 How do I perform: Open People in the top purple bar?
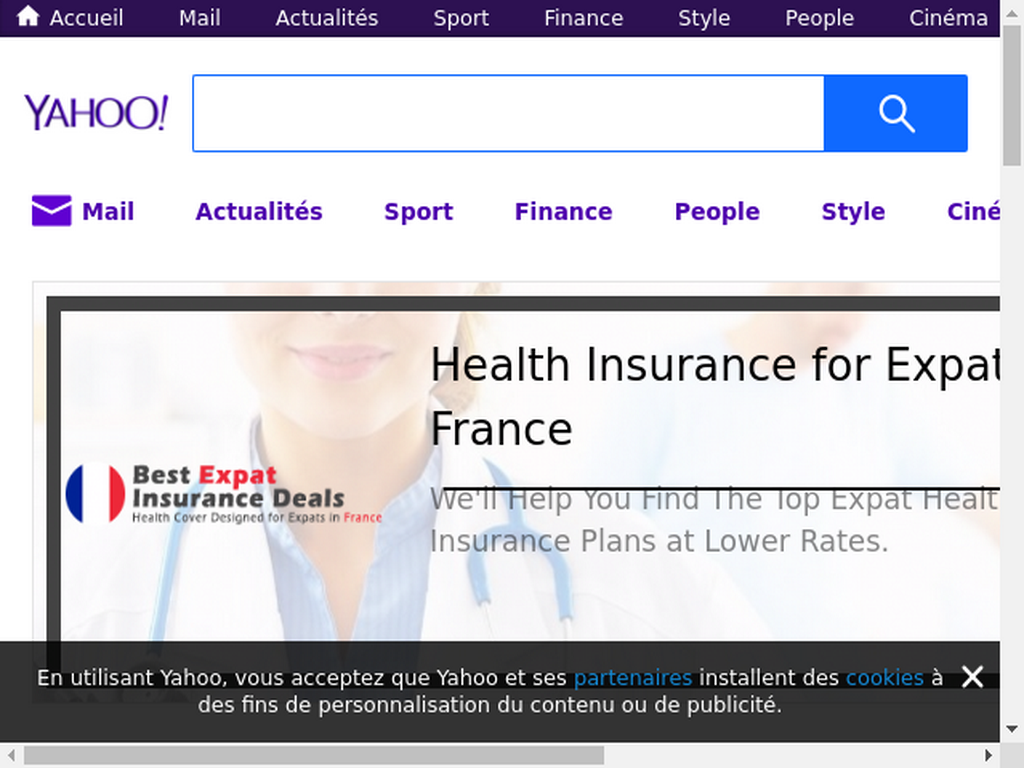pos(820,18)
